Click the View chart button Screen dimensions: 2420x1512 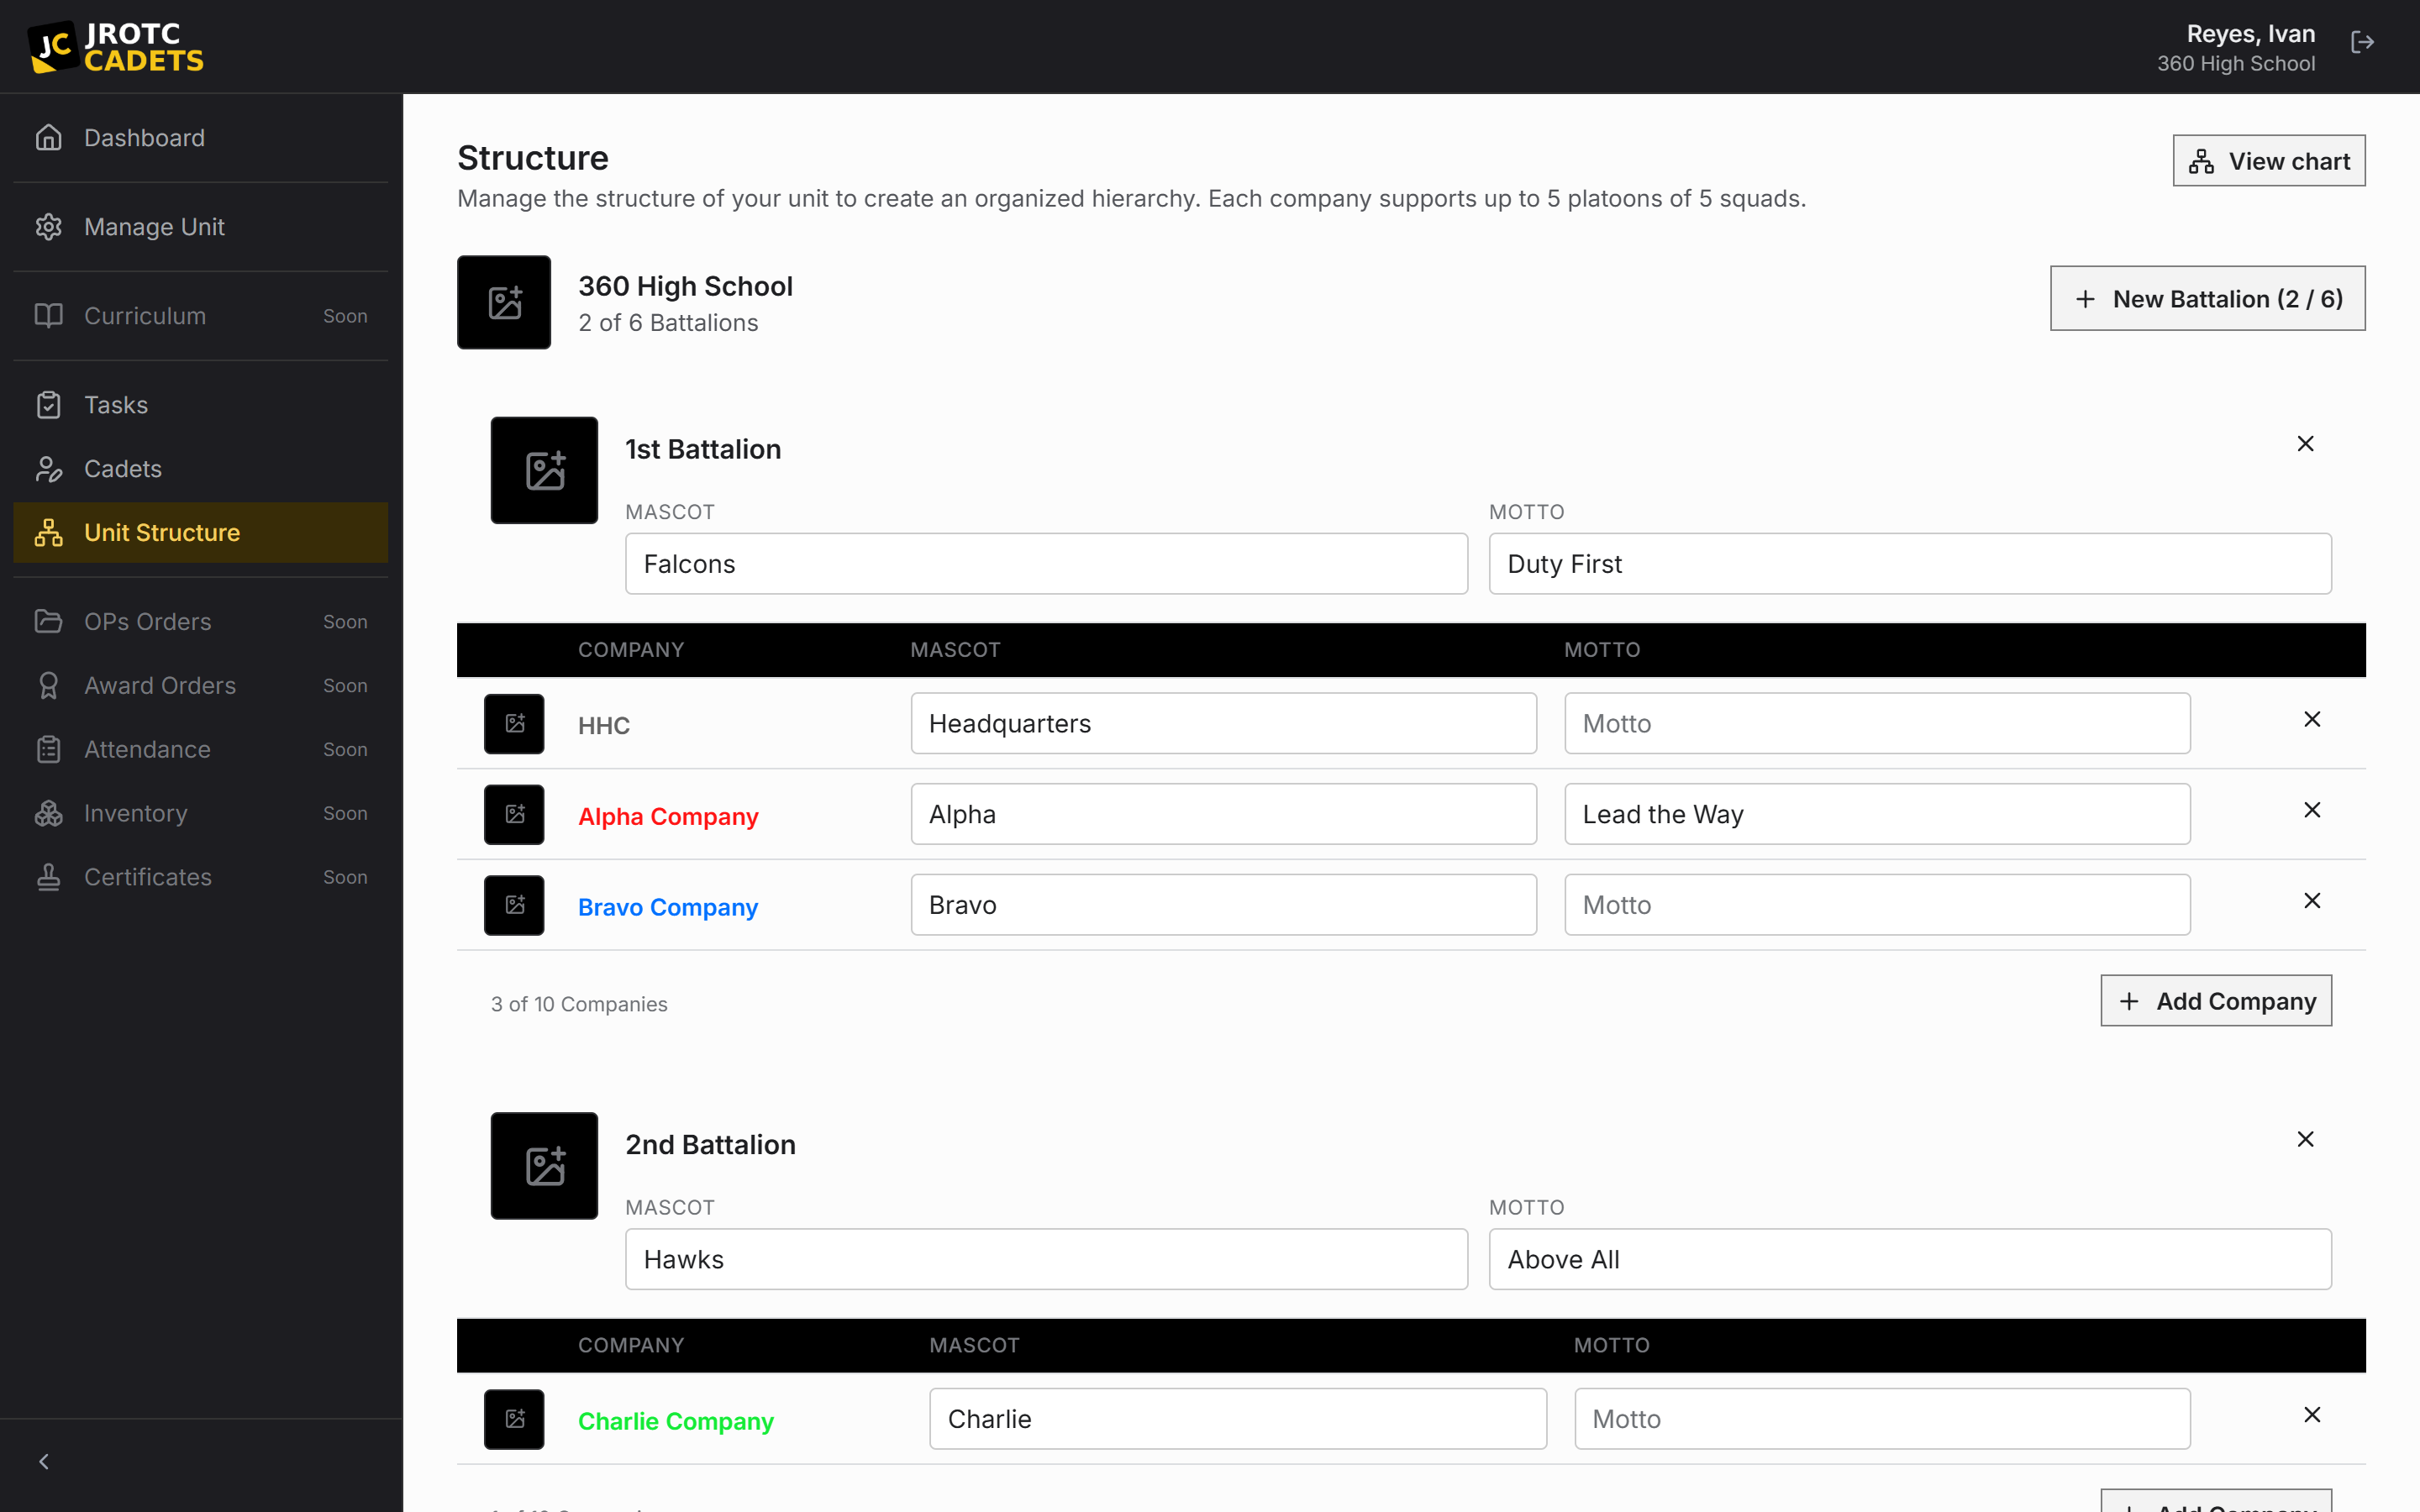pyautogui.click(x=2268, y=161)
